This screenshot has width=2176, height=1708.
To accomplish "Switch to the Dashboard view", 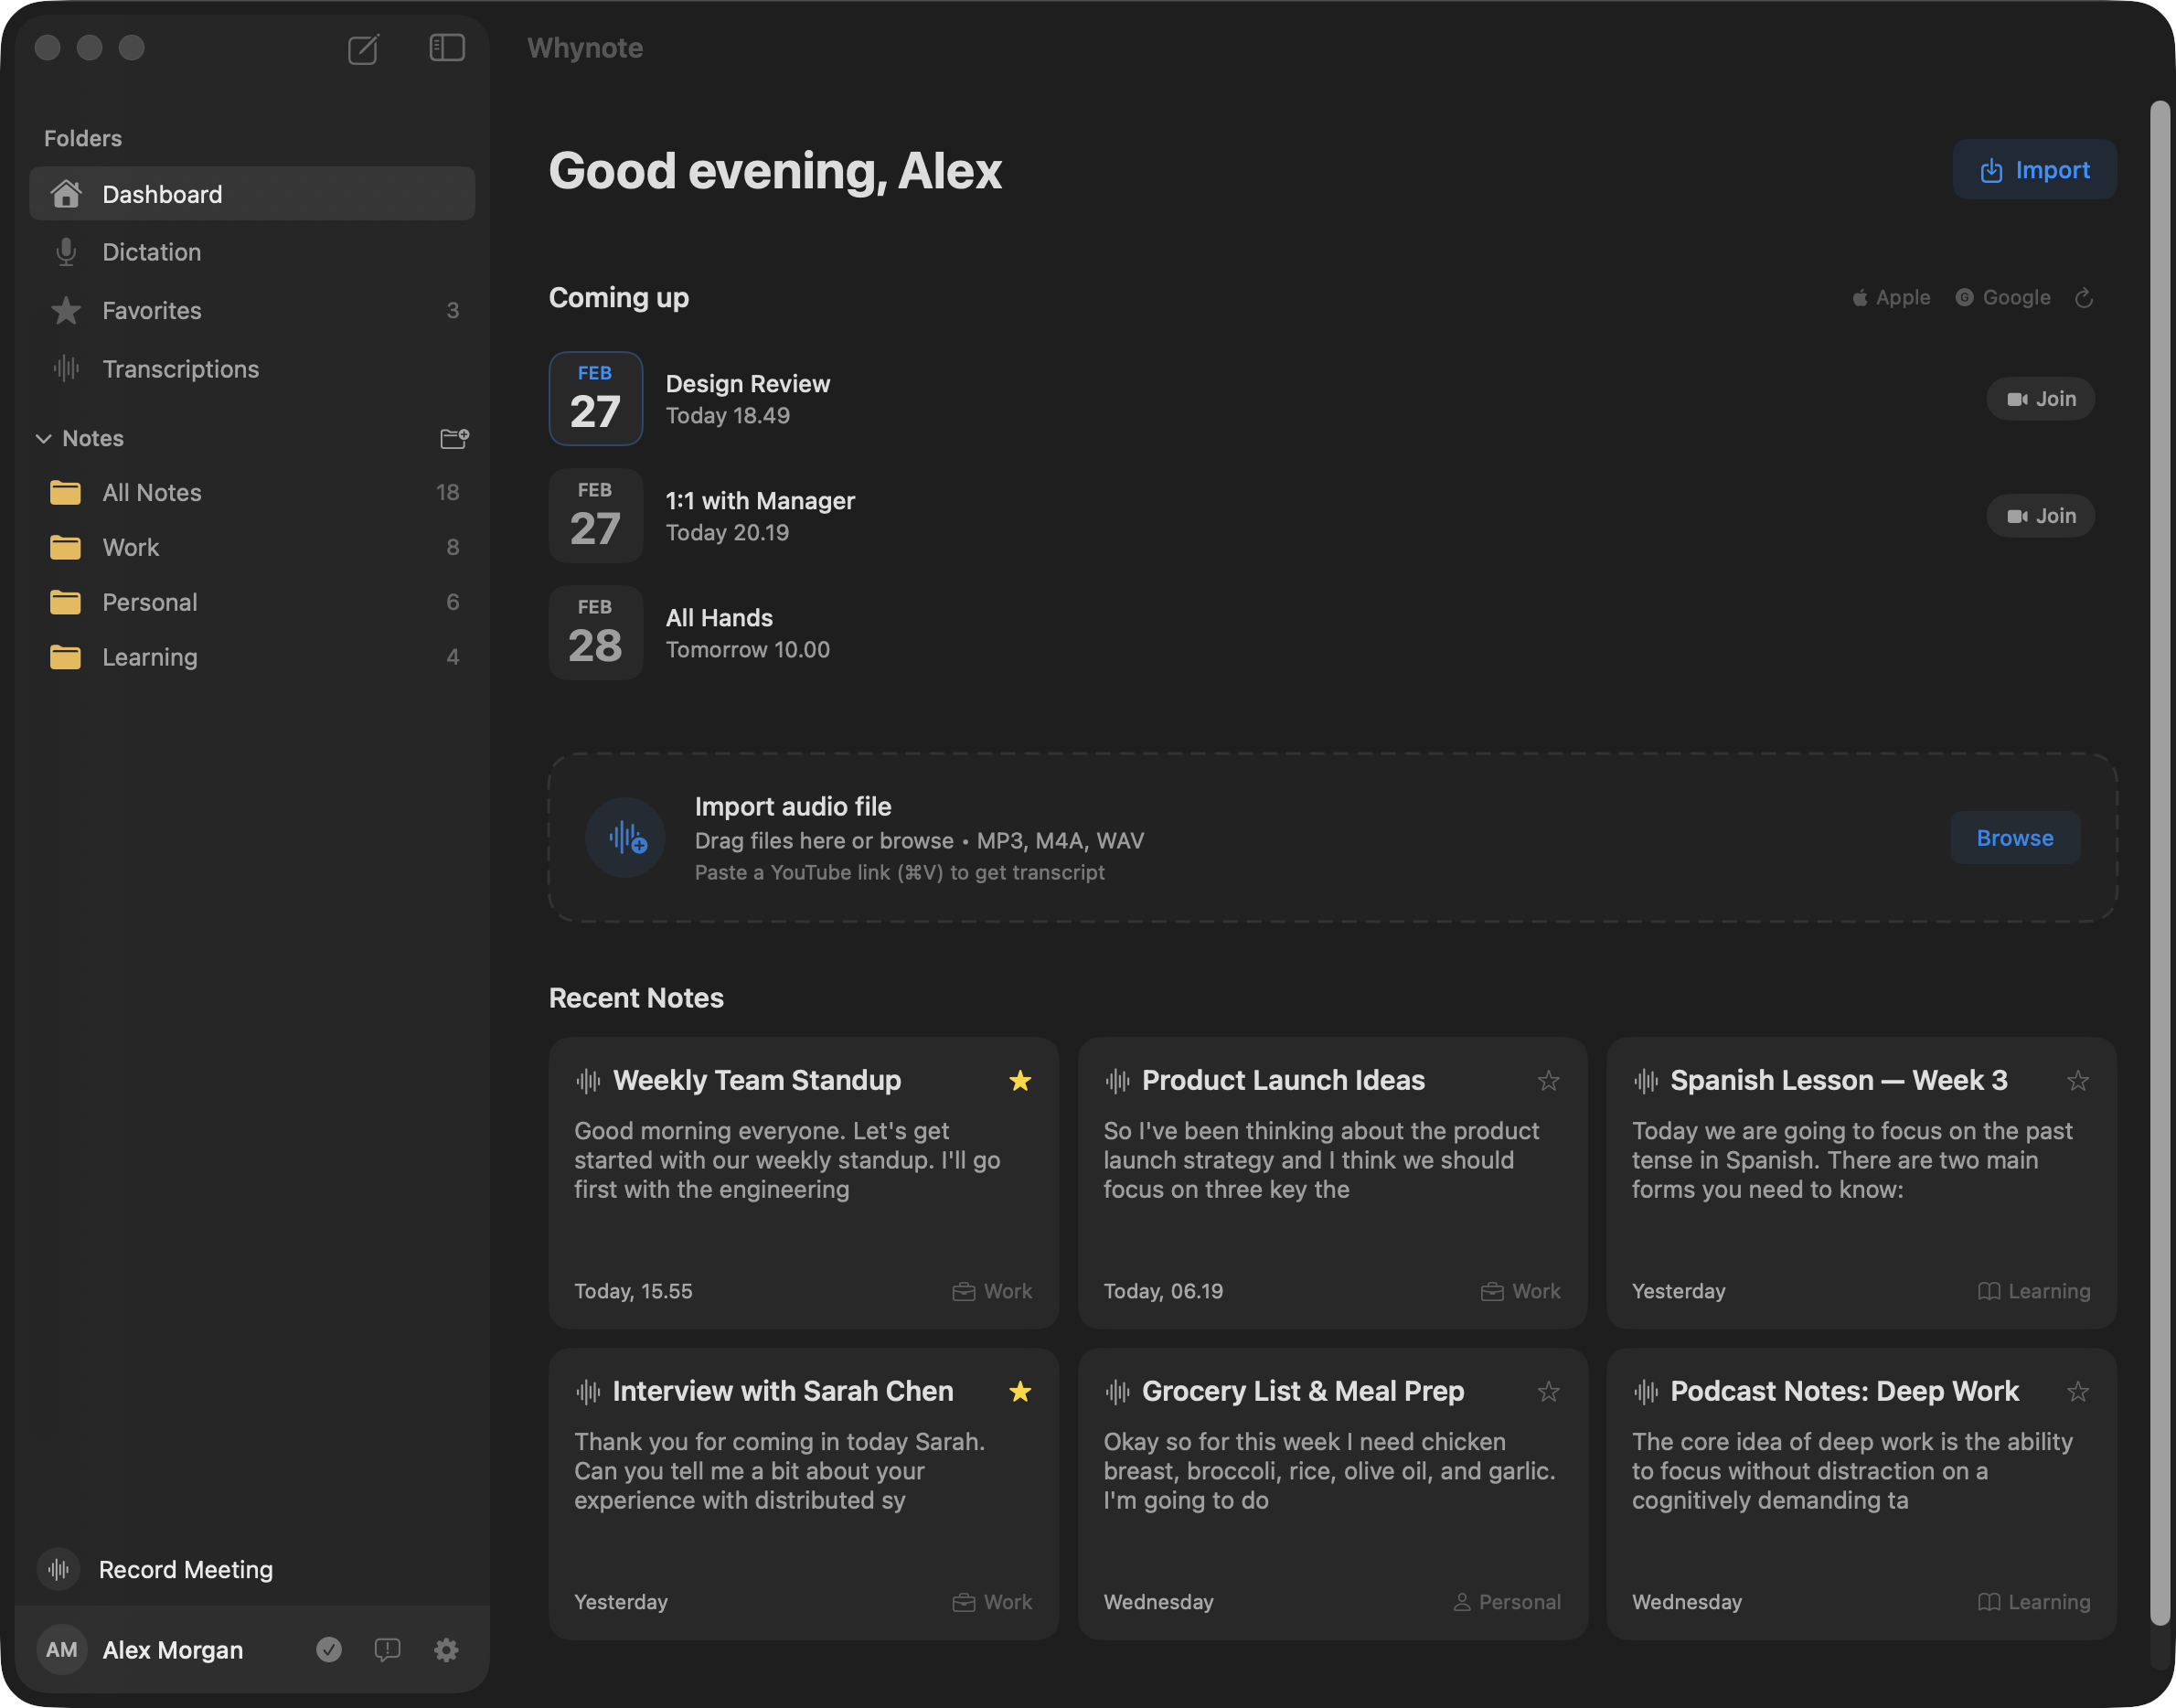I will 162,193.
